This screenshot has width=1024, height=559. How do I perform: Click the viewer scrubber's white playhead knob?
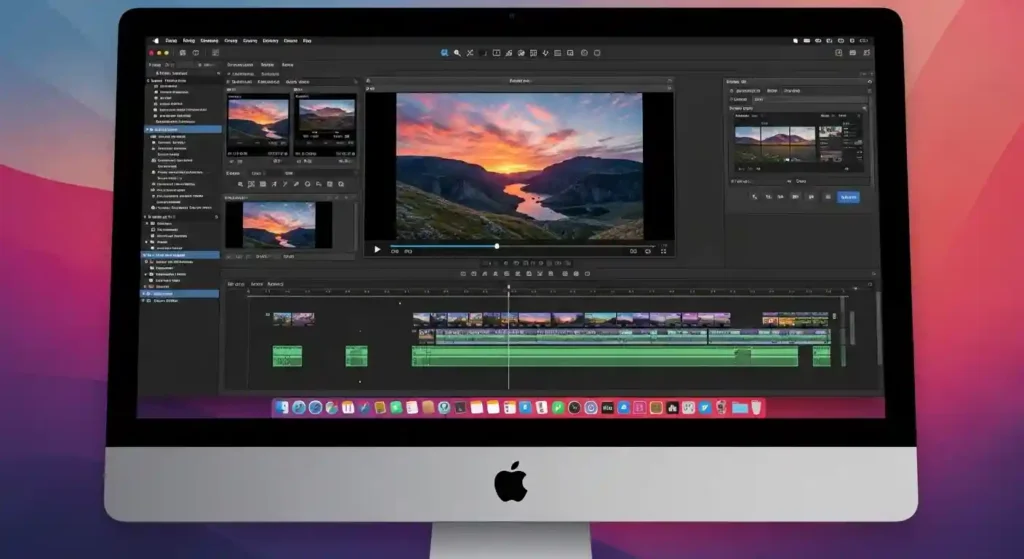pos(497,246)
